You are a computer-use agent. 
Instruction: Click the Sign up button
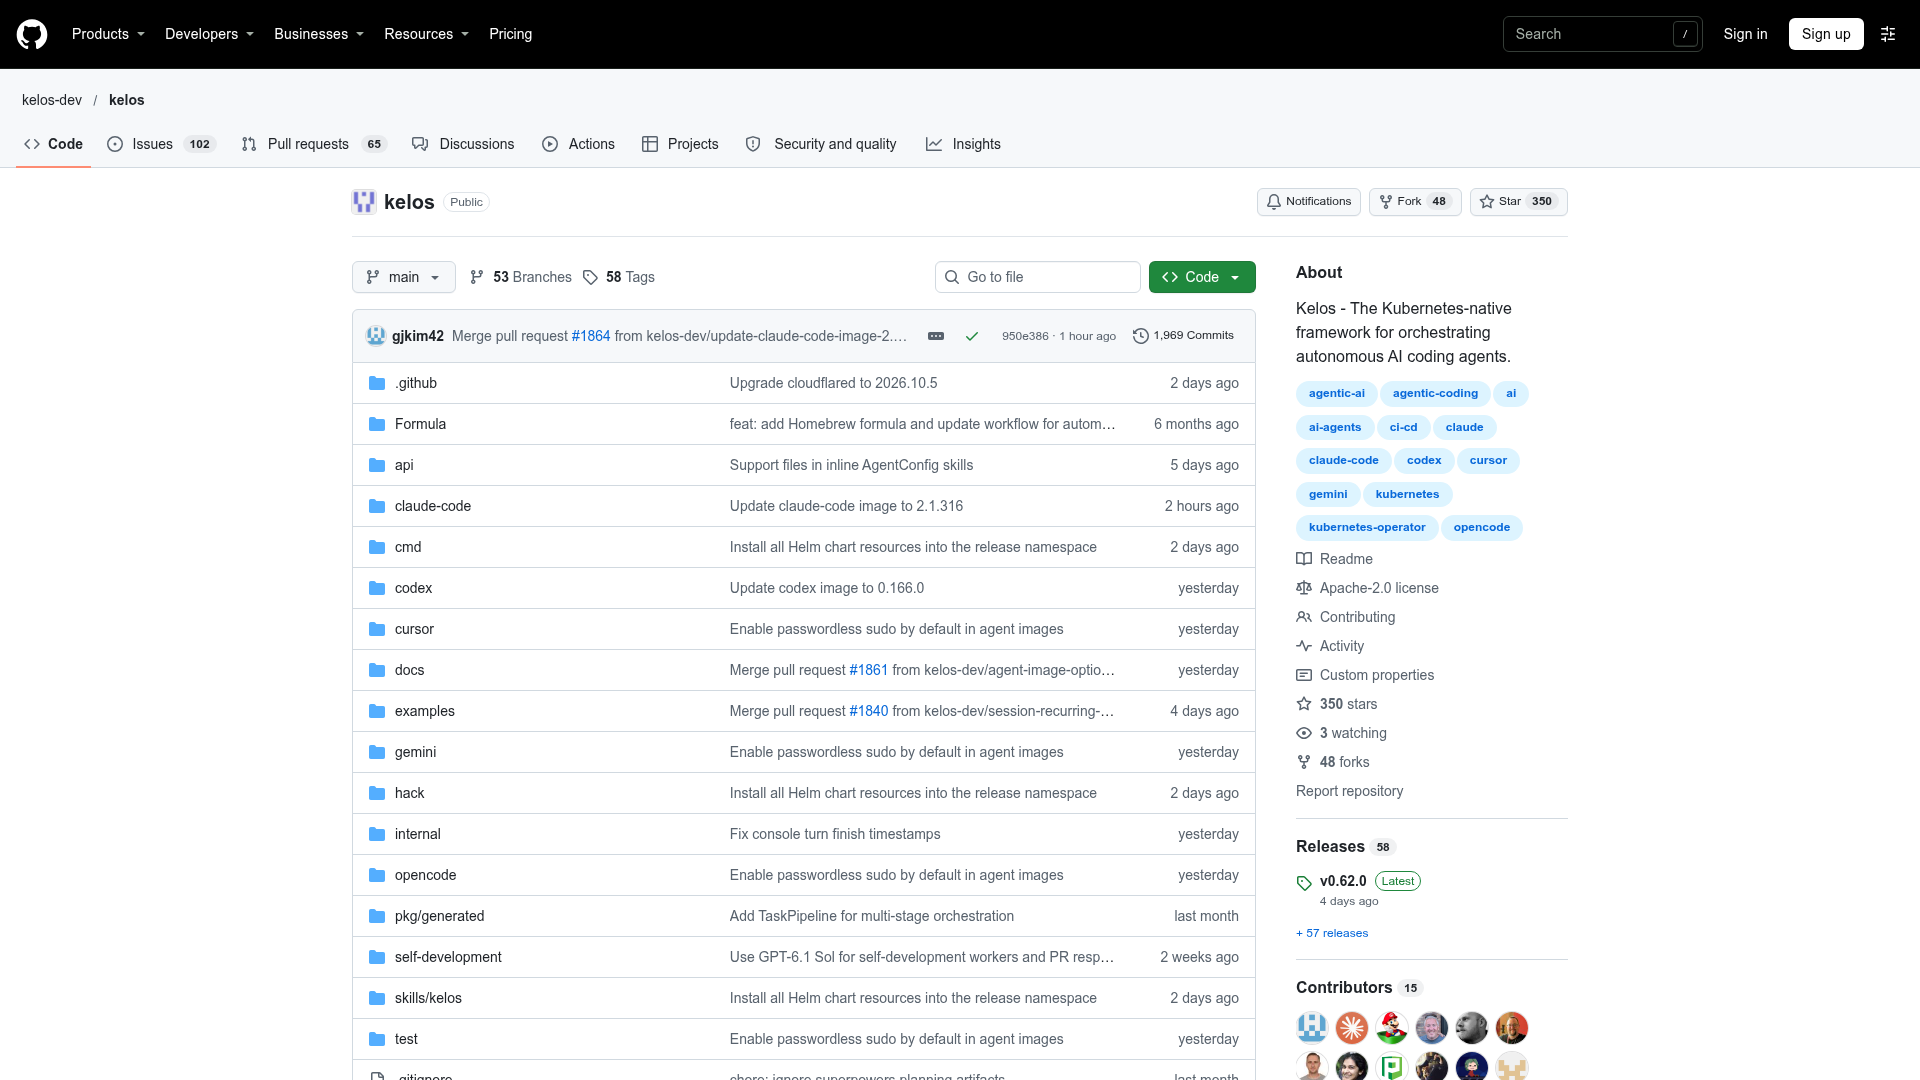pos(1826,34)
